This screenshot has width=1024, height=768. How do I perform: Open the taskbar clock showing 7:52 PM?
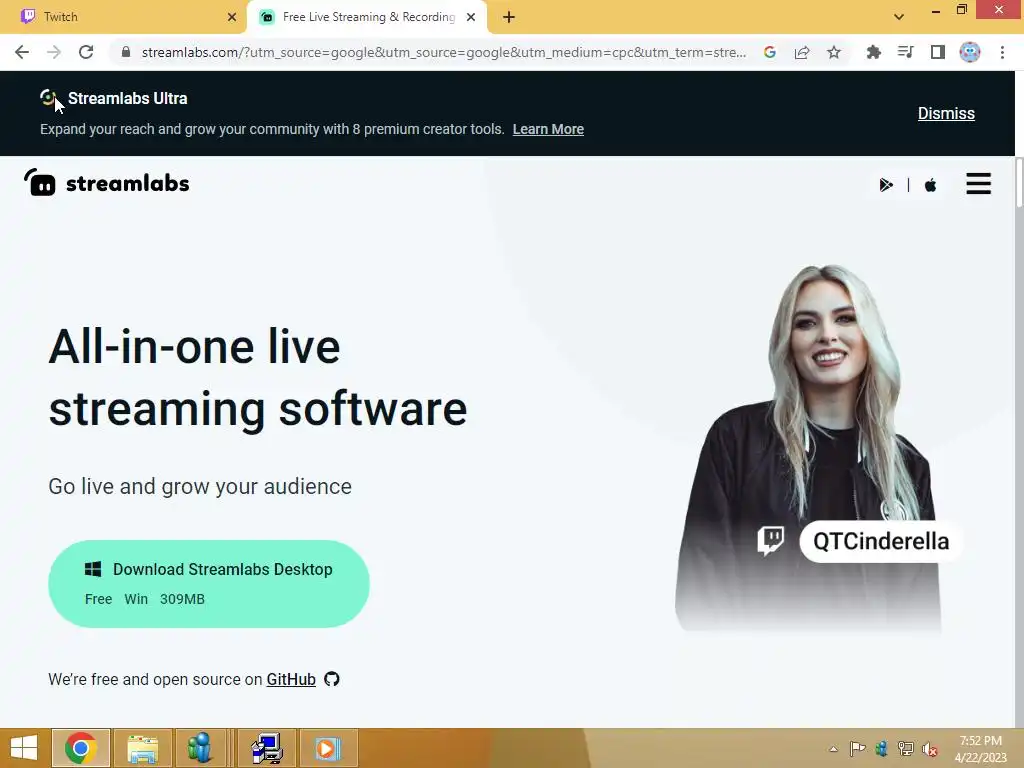pos(981,748)
